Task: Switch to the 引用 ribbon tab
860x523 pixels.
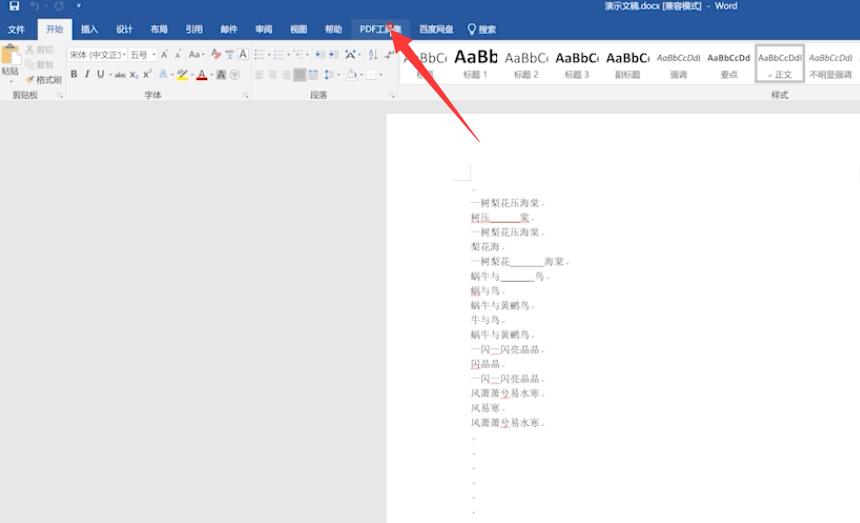Action: pyautogui.click(x=194, y=30)
